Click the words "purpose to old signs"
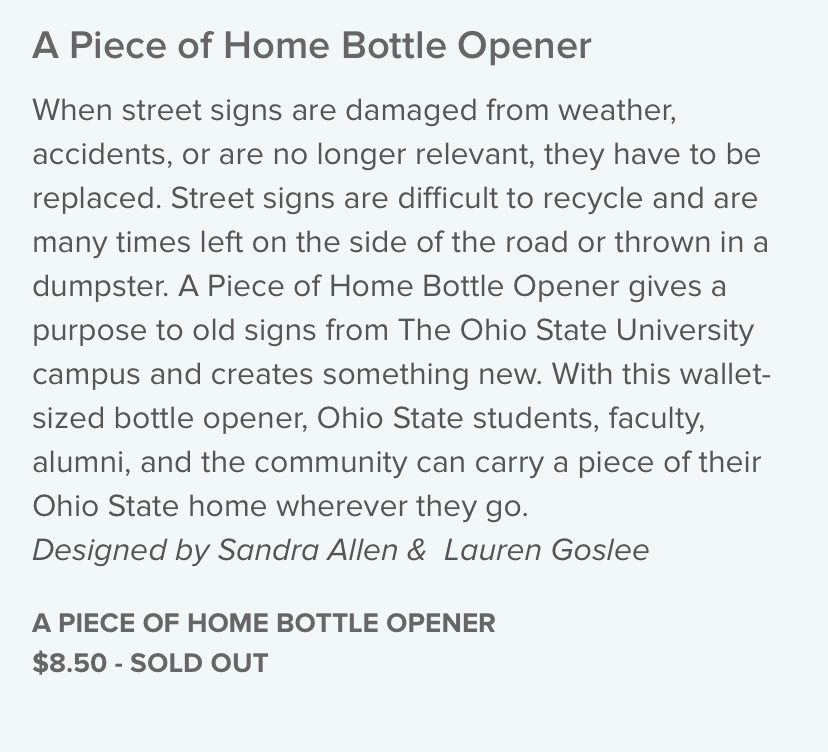 click(174, 332)
